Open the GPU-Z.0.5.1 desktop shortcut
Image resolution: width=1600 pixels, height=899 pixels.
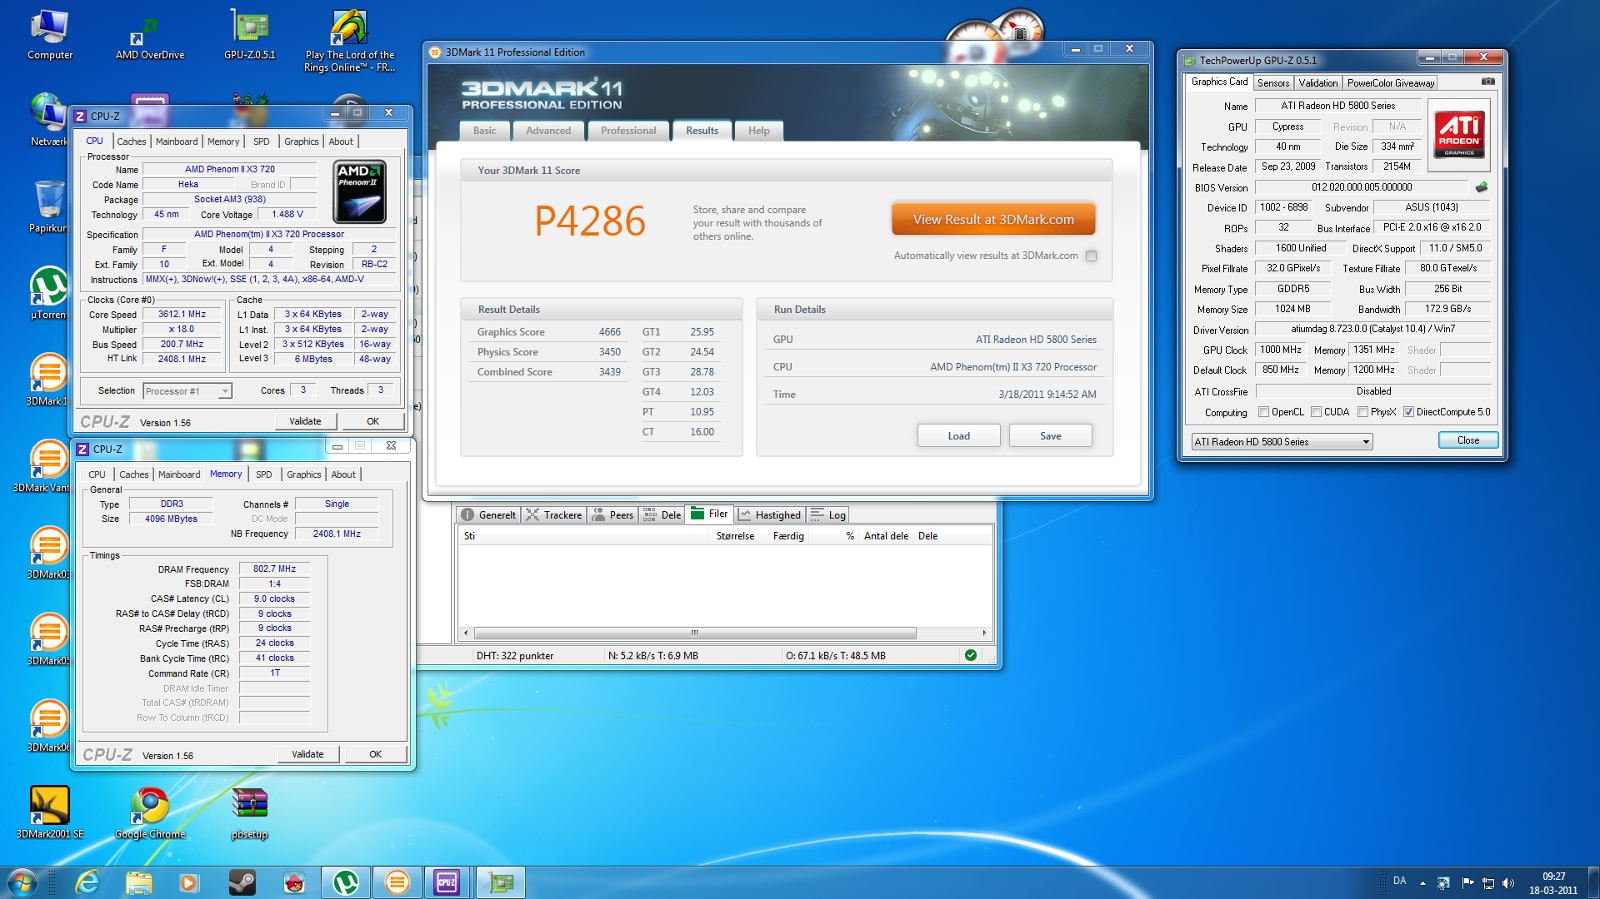point(250,35)
